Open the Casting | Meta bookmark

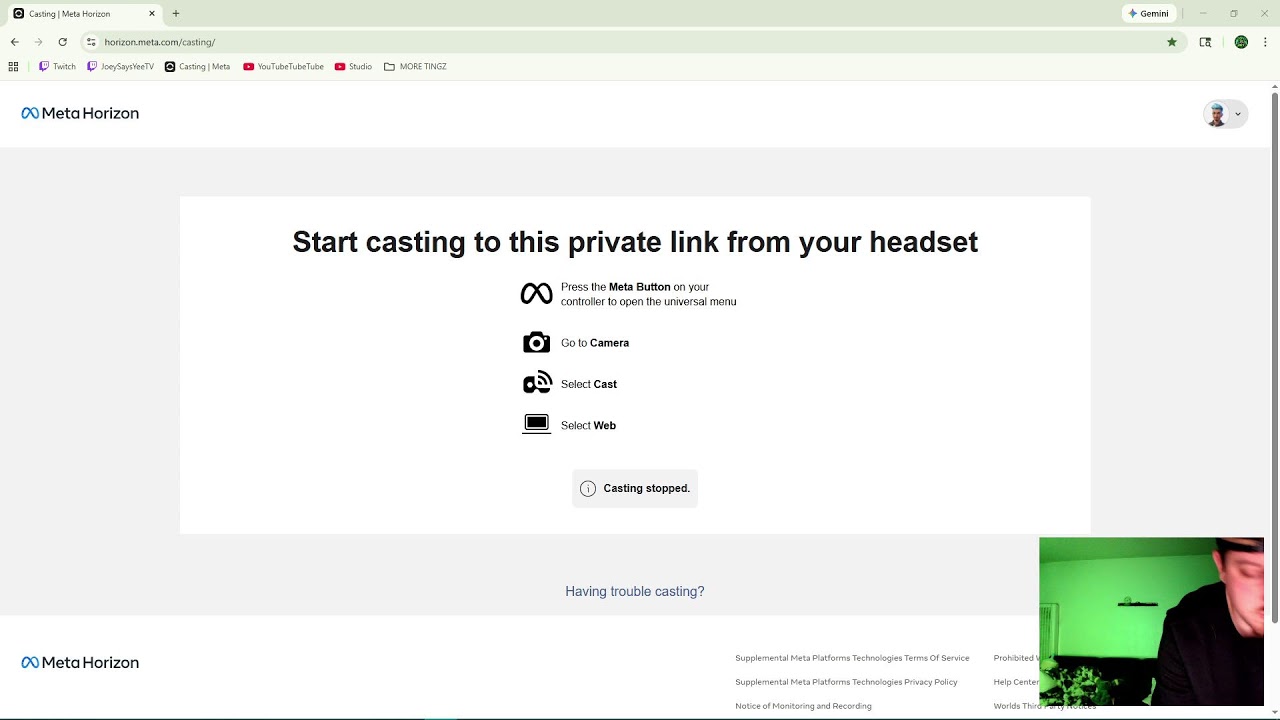197,67
